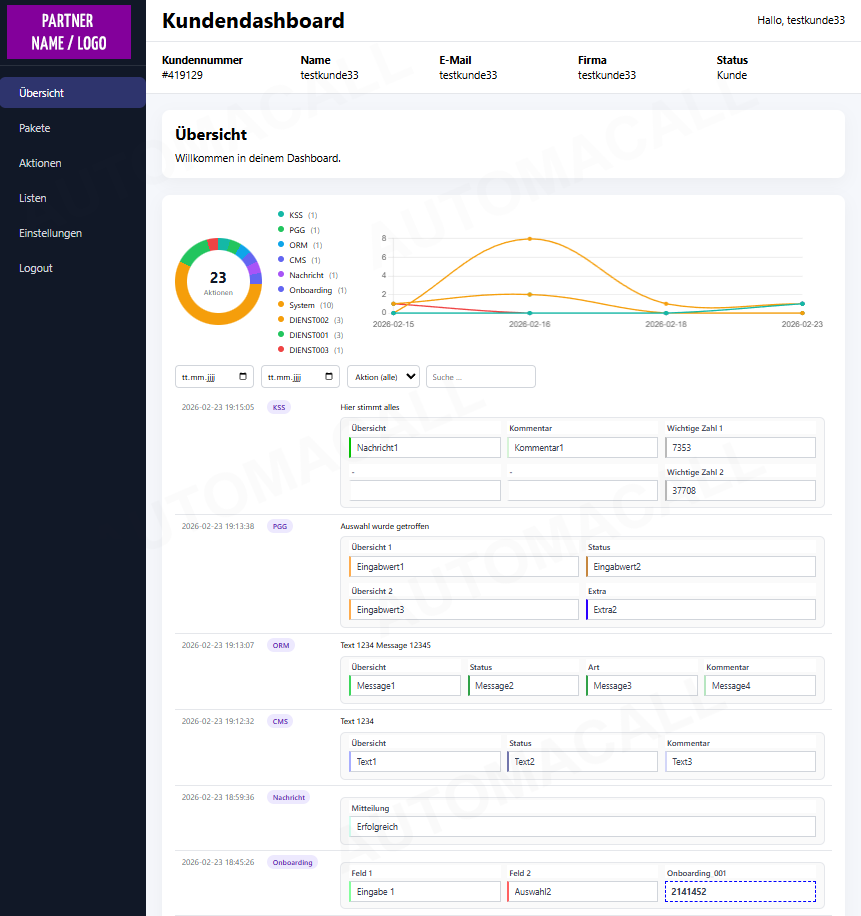Open Listen from the sidebar

click(33, 198)
